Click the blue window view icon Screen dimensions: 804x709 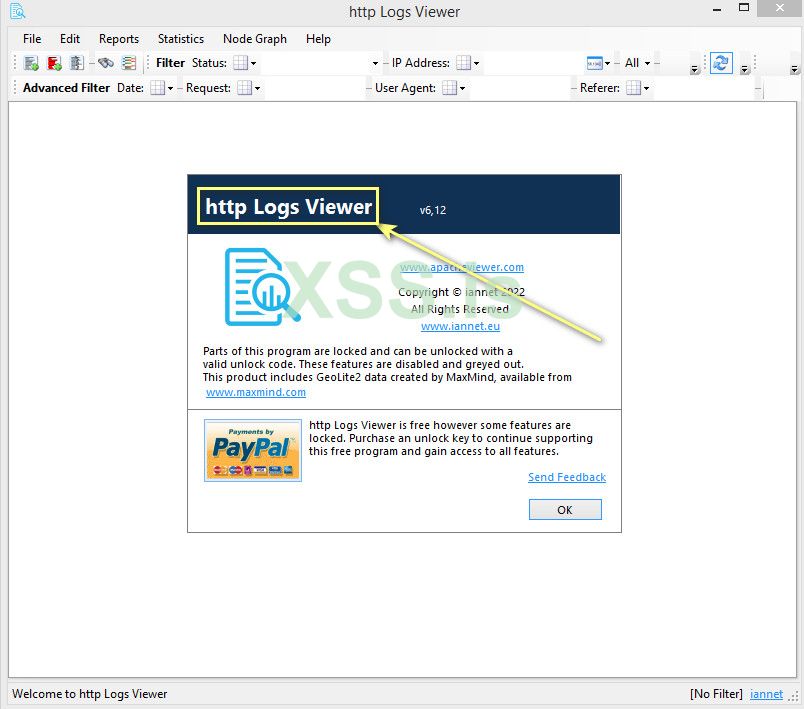[594, 63]
